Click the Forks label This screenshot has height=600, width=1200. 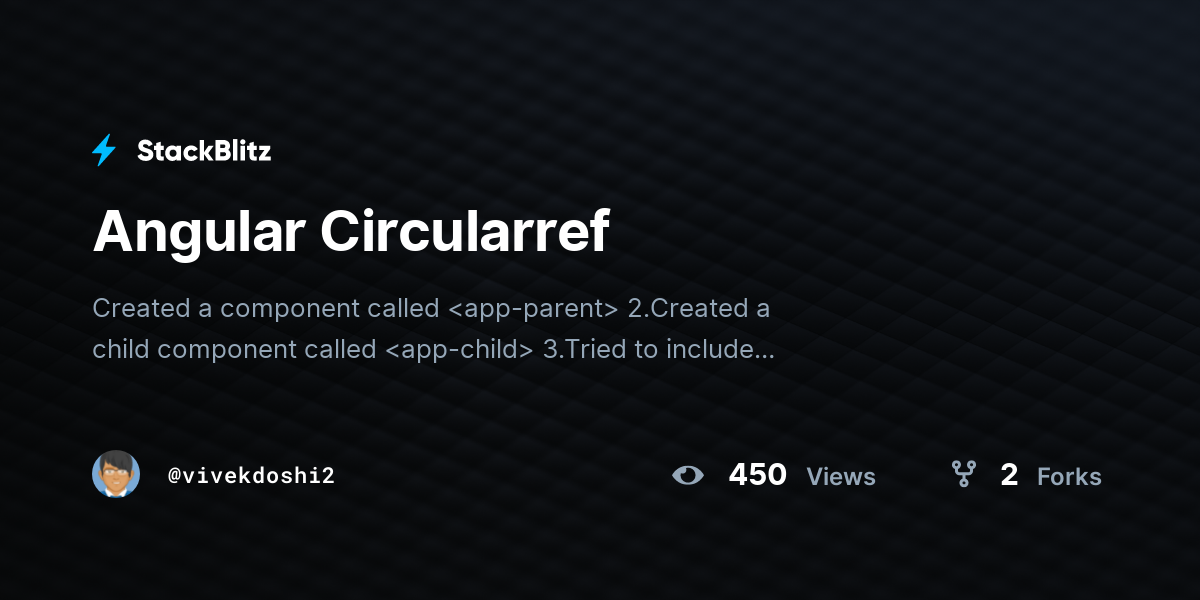tap(1069, 477)
